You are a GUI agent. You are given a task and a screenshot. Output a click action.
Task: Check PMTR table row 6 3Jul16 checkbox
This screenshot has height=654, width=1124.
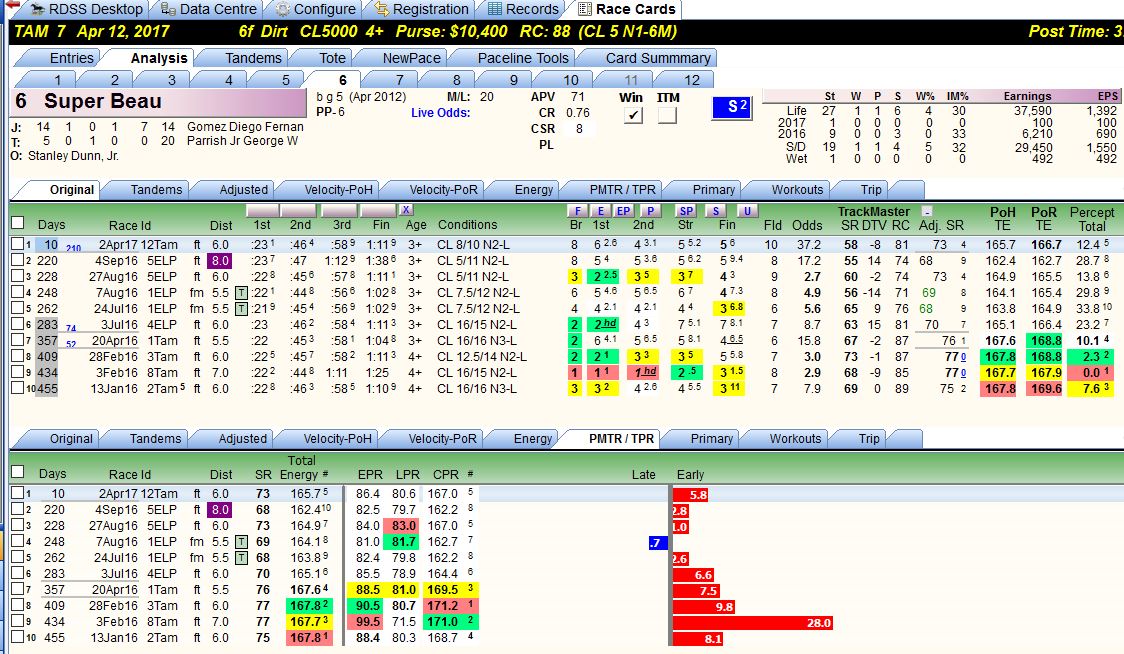click(17, 573)
